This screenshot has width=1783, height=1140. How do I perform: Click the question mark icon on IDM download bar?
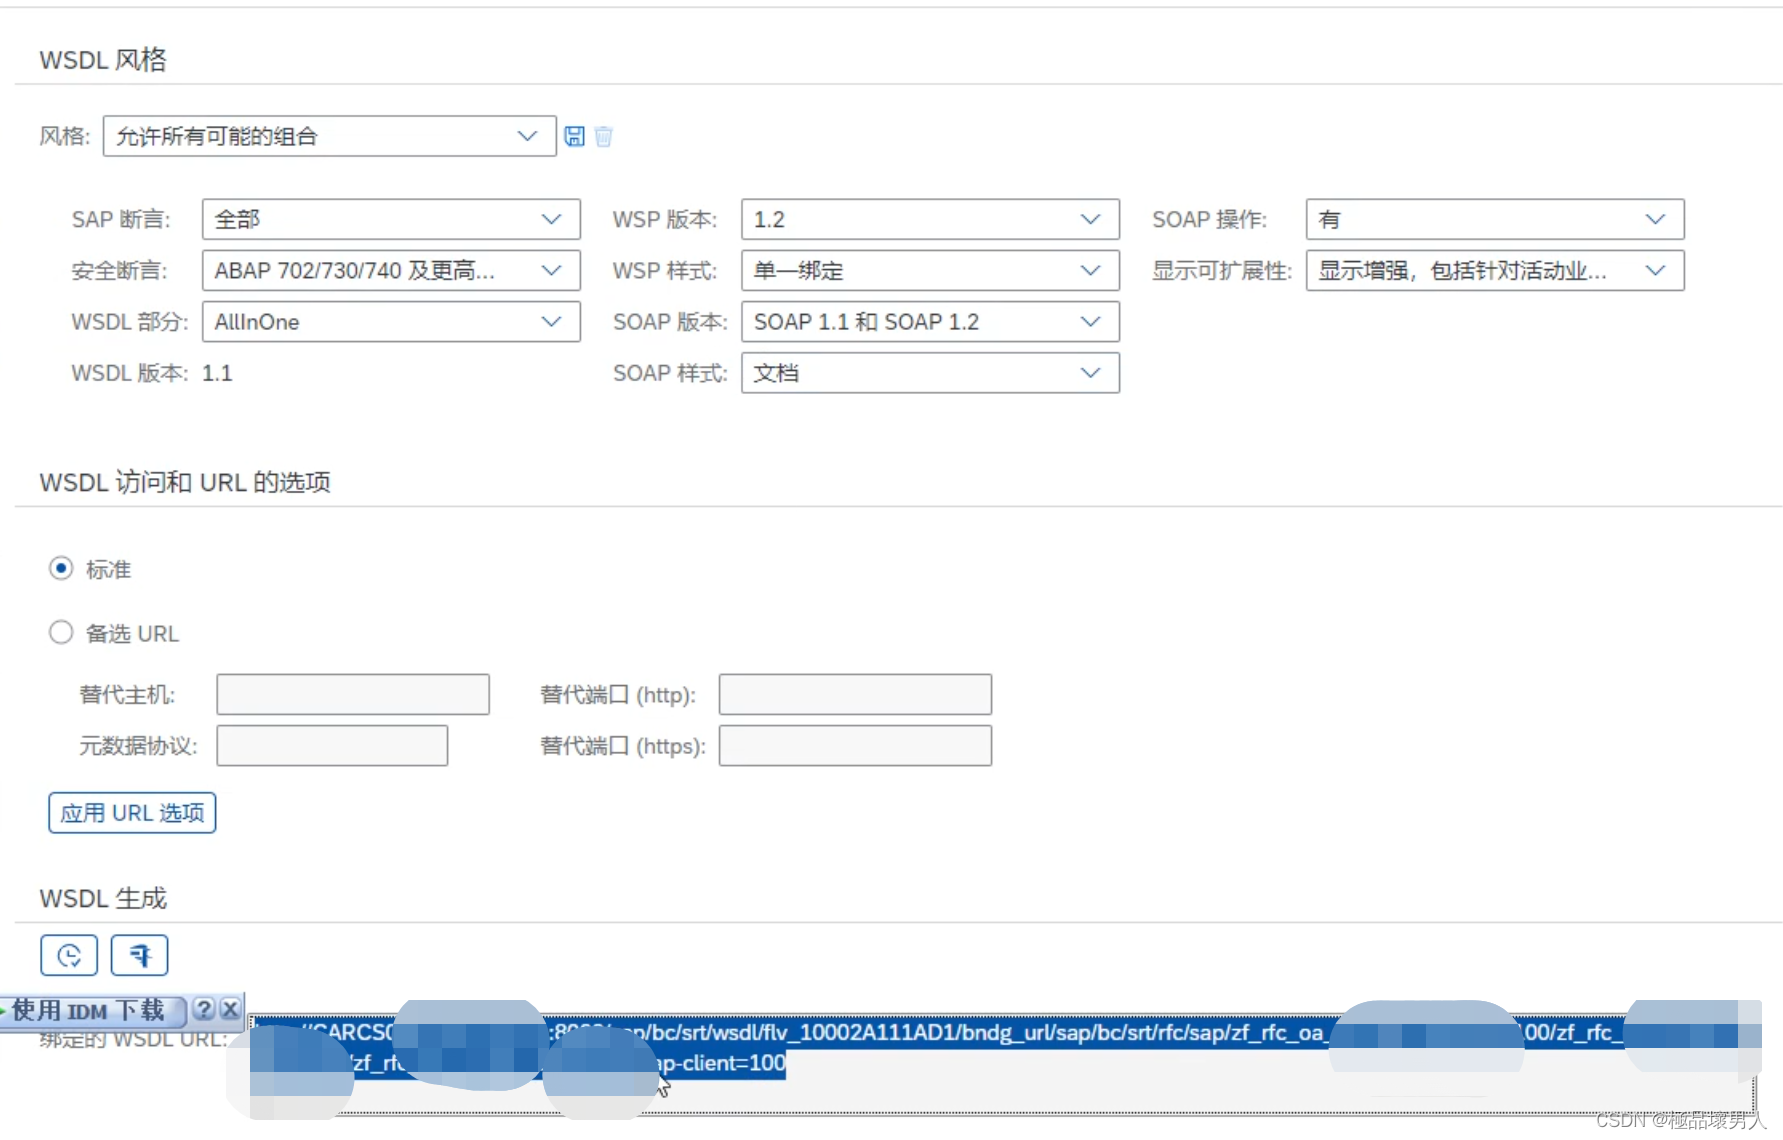[x=204, y=1010]
